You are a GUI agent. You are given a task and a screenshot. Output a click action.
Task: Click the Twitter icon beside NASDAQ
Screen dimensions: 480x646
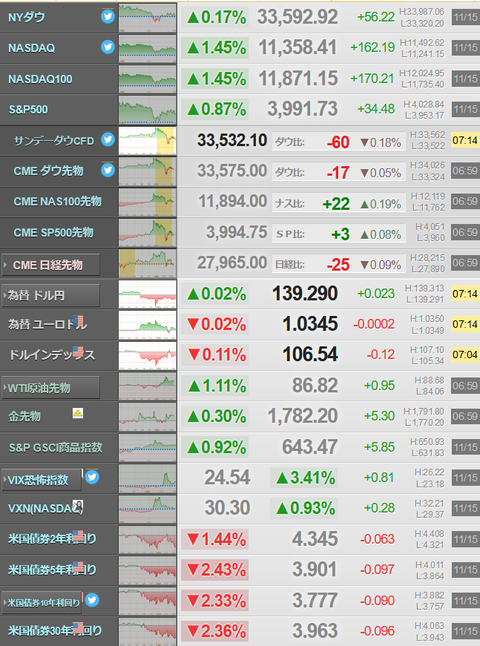108,47
